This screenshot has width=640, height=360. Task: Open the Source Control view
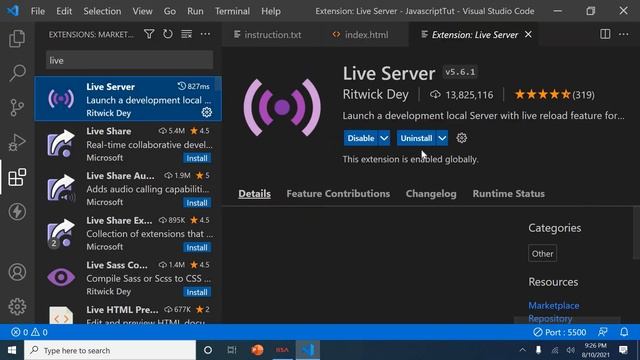pyautogui.click(x=17, y=108)
